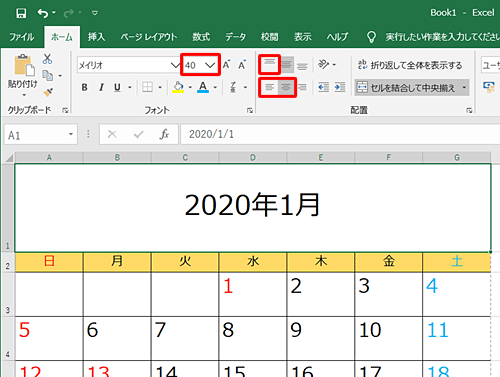The height and width of the screenshot is (377, 500).
Task: Apply cell borders icon
Action: coord(147,87)
